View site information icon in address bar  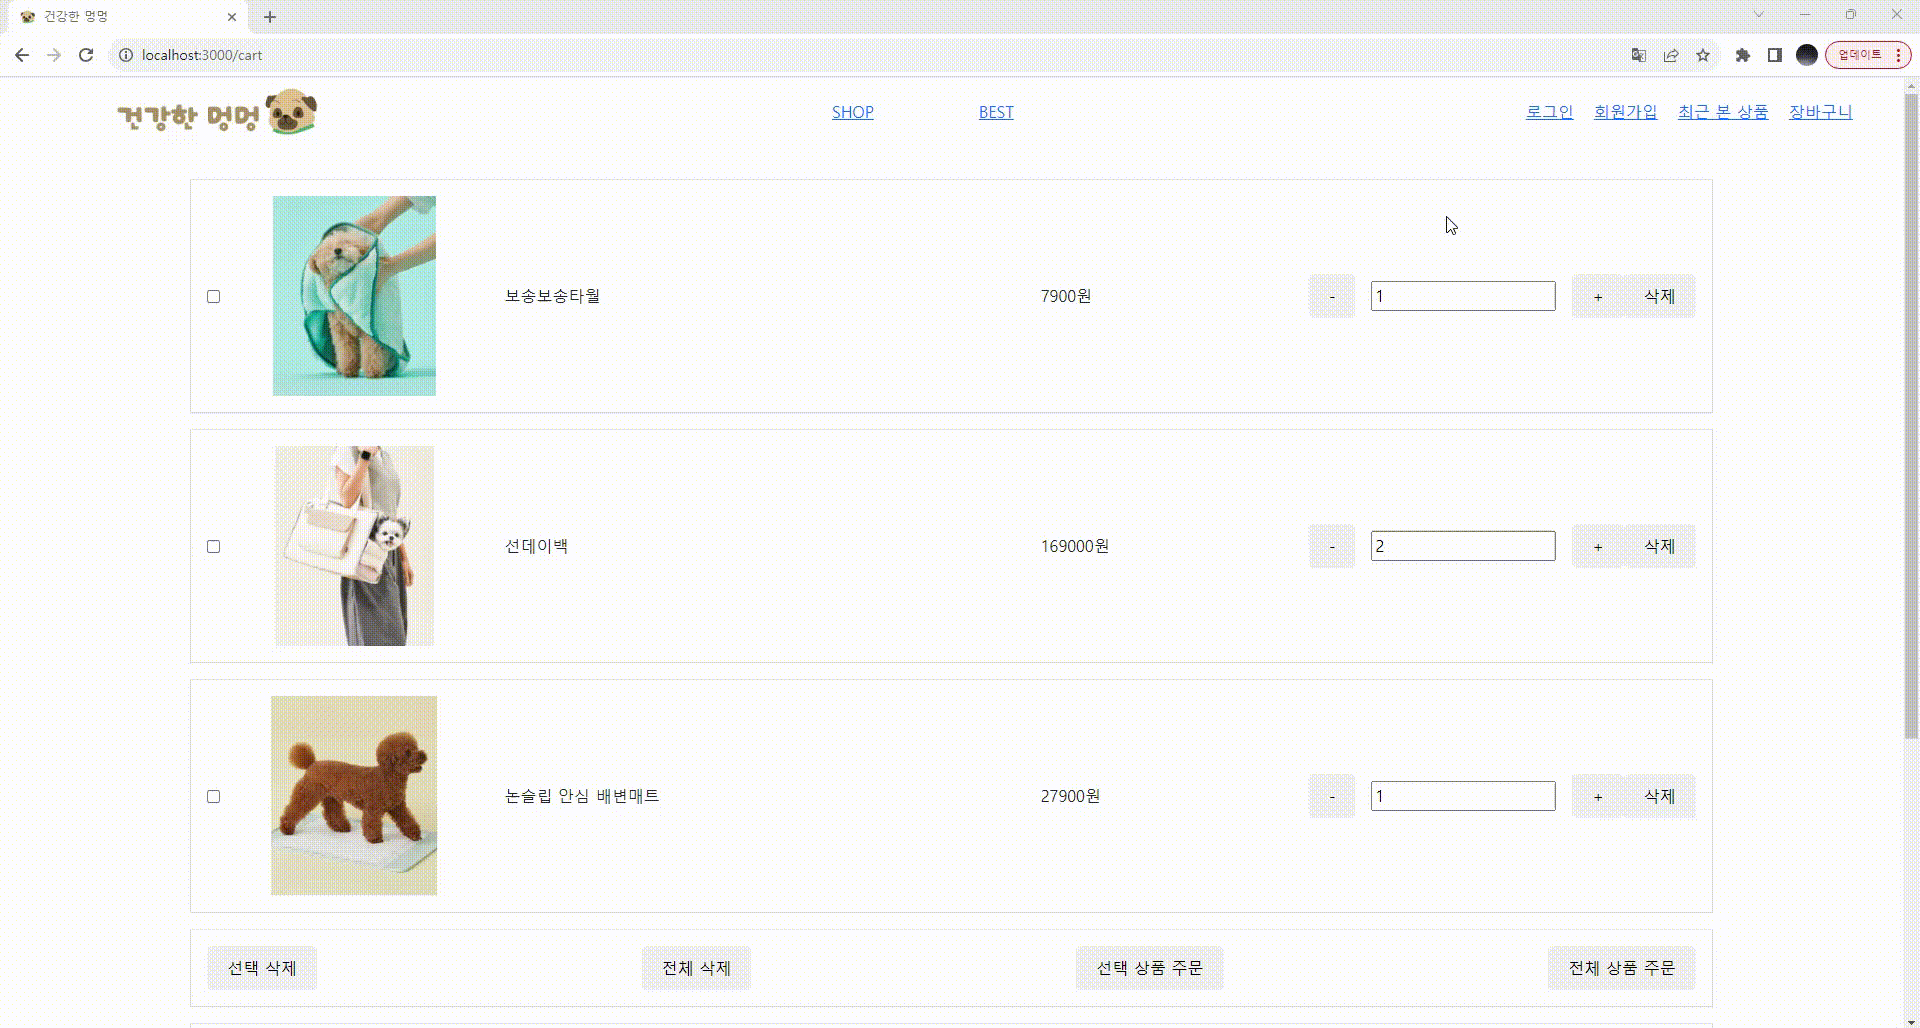(x=126, y=55)
